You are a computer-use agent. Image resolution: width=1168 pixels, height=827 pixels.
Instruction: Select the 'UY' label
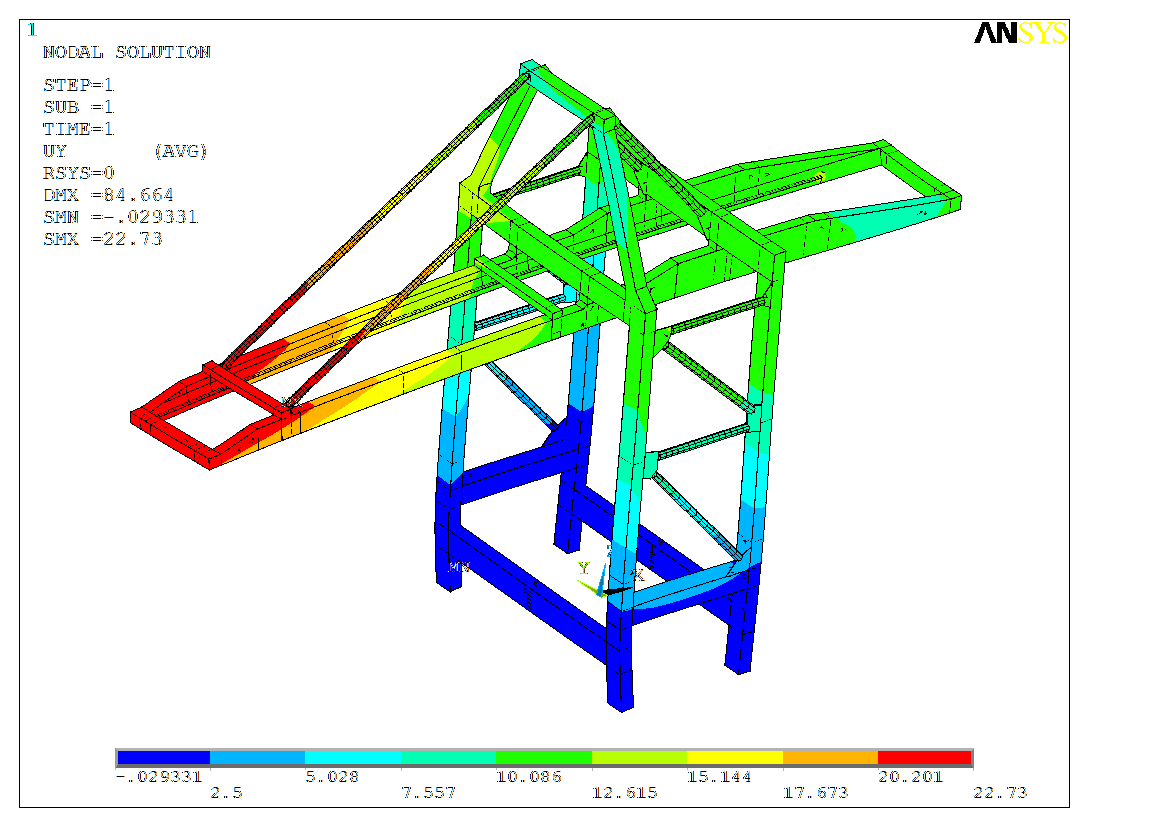pos(55,151)
